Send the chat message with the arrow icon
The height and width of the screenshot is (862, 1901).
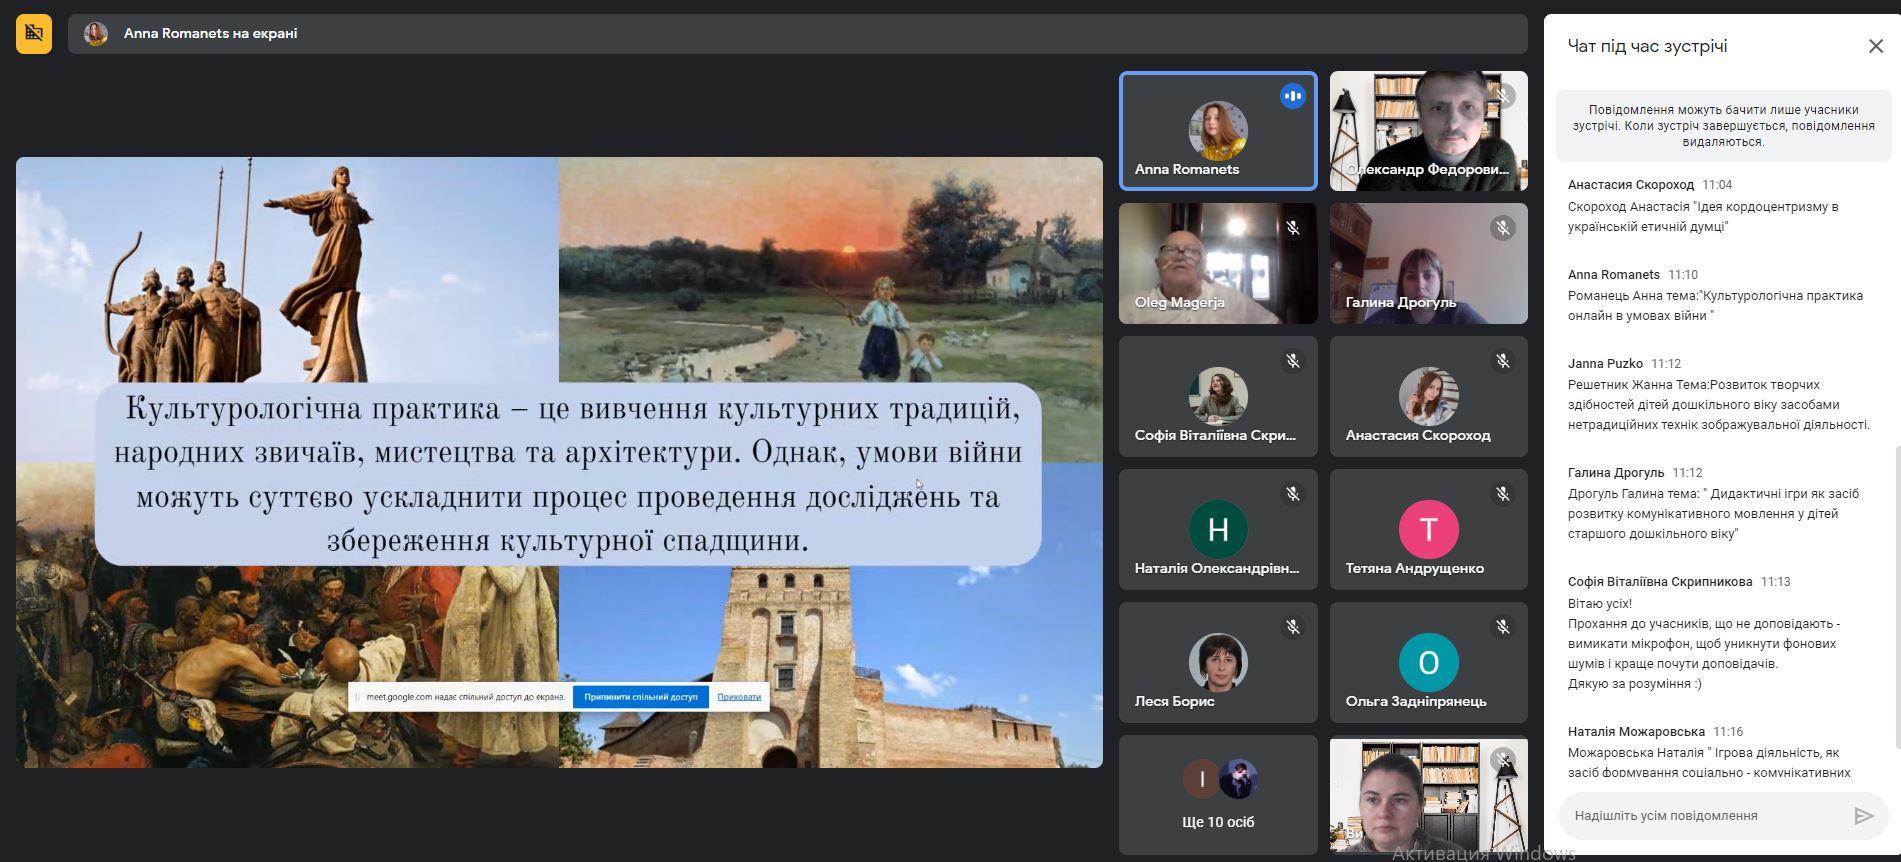tap(1863, 816)
